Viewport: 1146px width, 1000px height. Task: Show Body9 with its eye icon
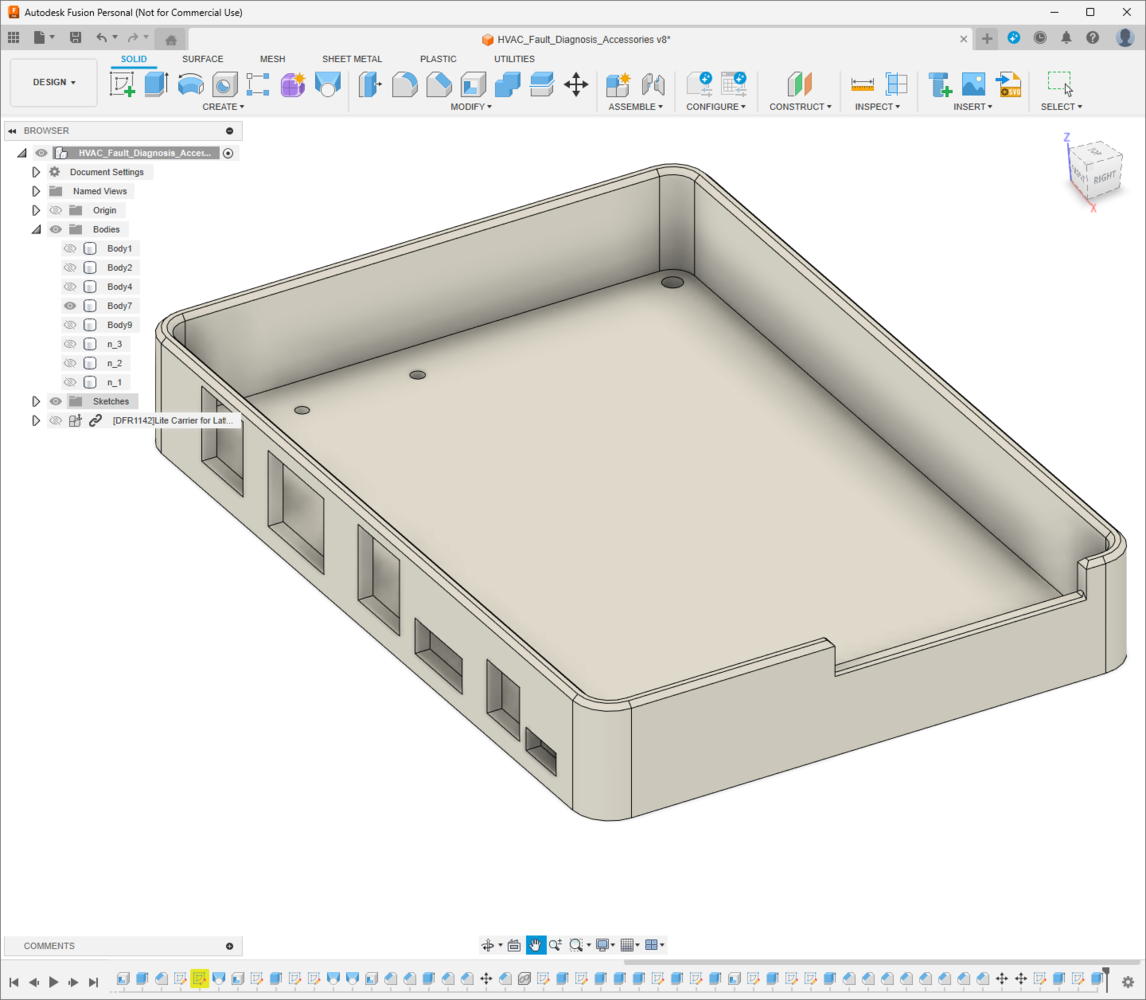(x=70, y=325)
